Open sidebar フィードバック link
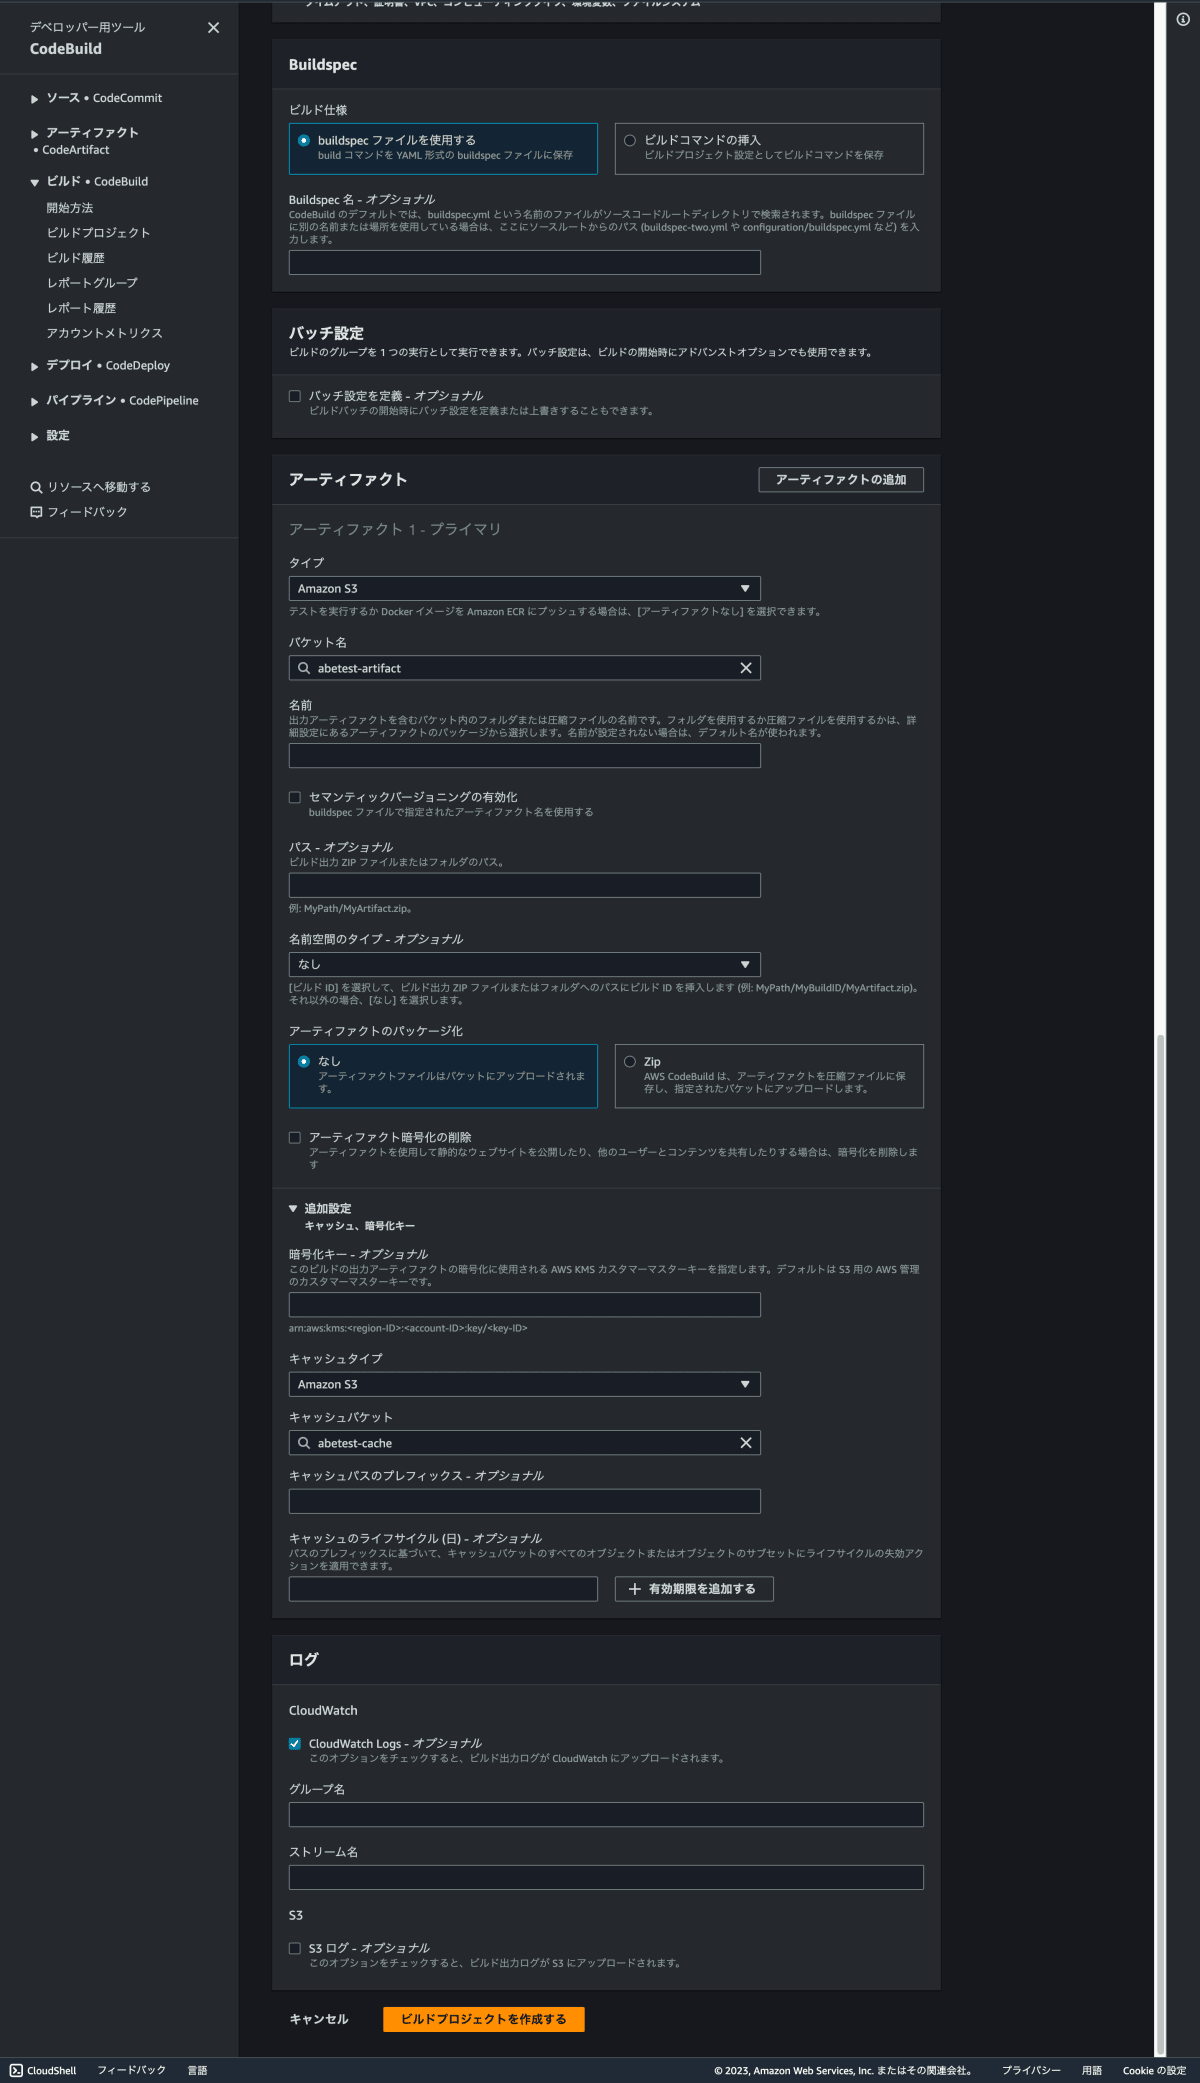Image resolution: width=1200 pixels, height=2083 pixels. tap(87, 512)
